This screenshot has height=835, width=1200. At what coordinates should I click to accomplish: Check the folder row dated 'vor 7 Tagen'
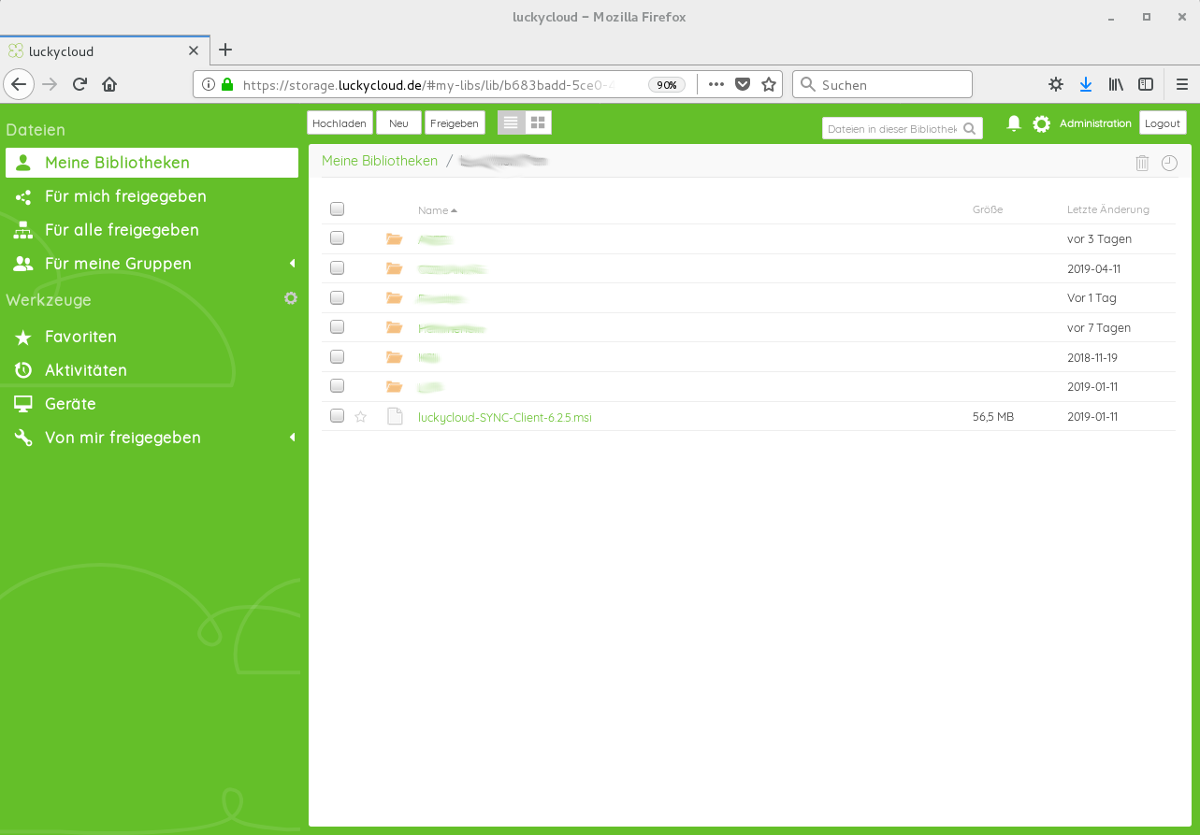337,327
